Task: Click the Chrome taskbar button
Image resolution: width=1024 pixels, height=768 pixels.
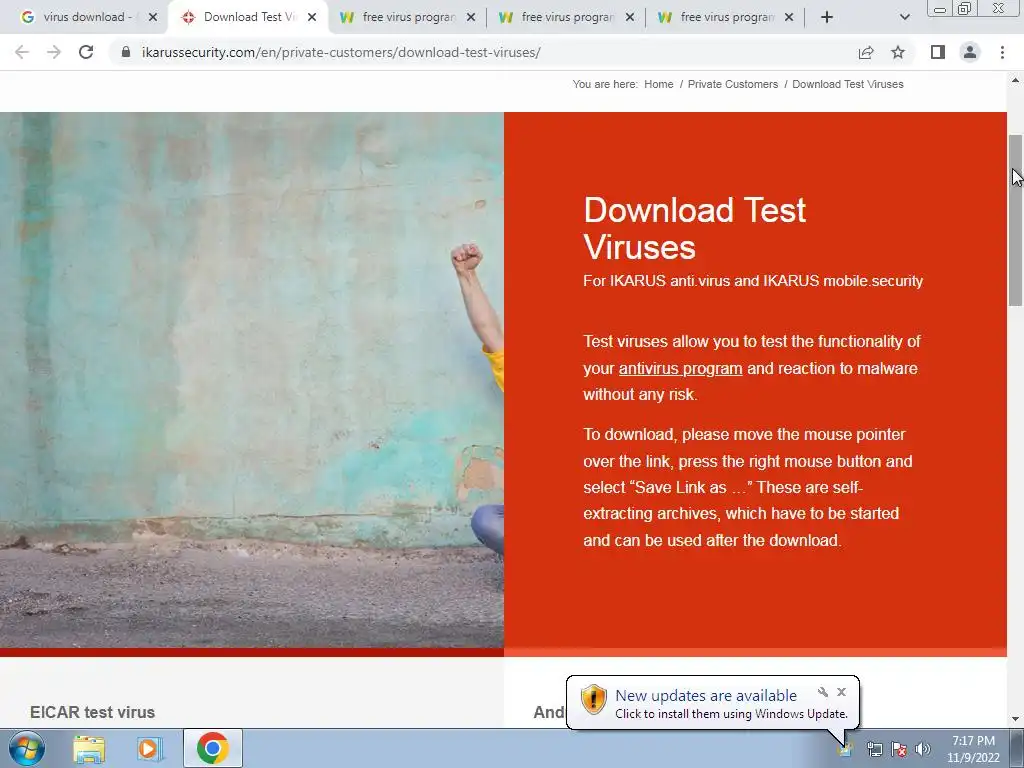Action: click(213, 748)
